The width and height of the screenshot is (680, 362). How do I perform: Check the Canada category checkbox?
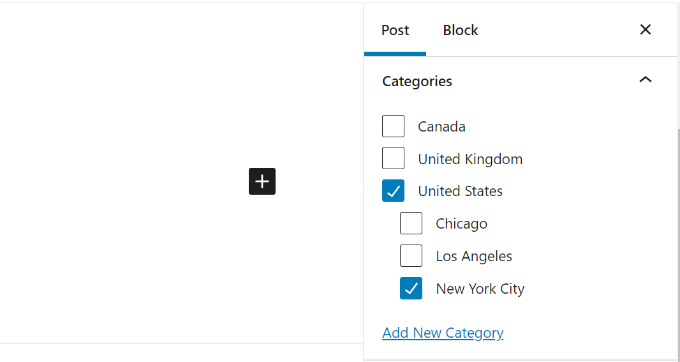pos(393,126)
